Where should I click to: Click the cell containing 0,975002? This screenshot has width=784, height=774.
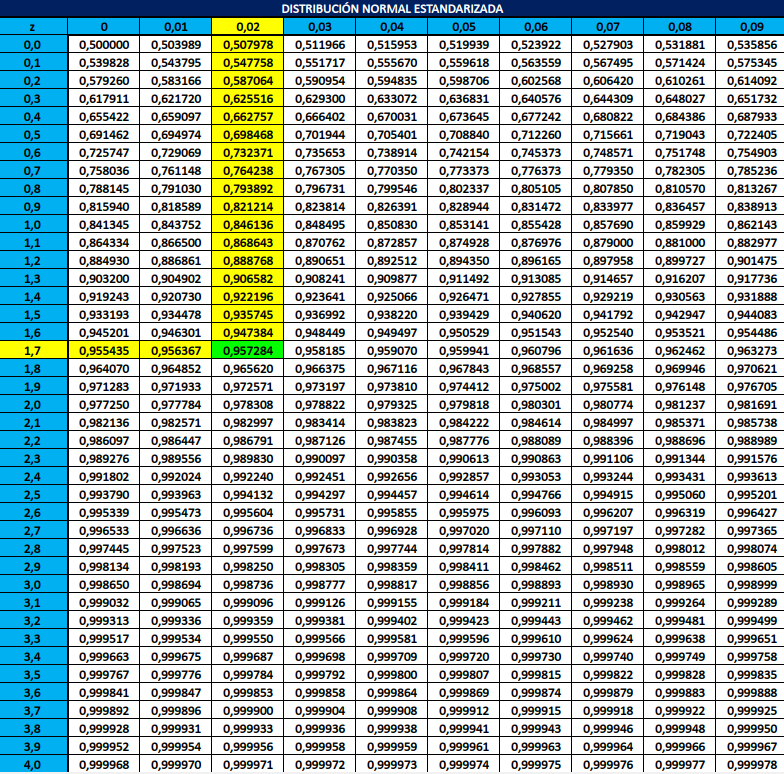[x=534, y=387]
